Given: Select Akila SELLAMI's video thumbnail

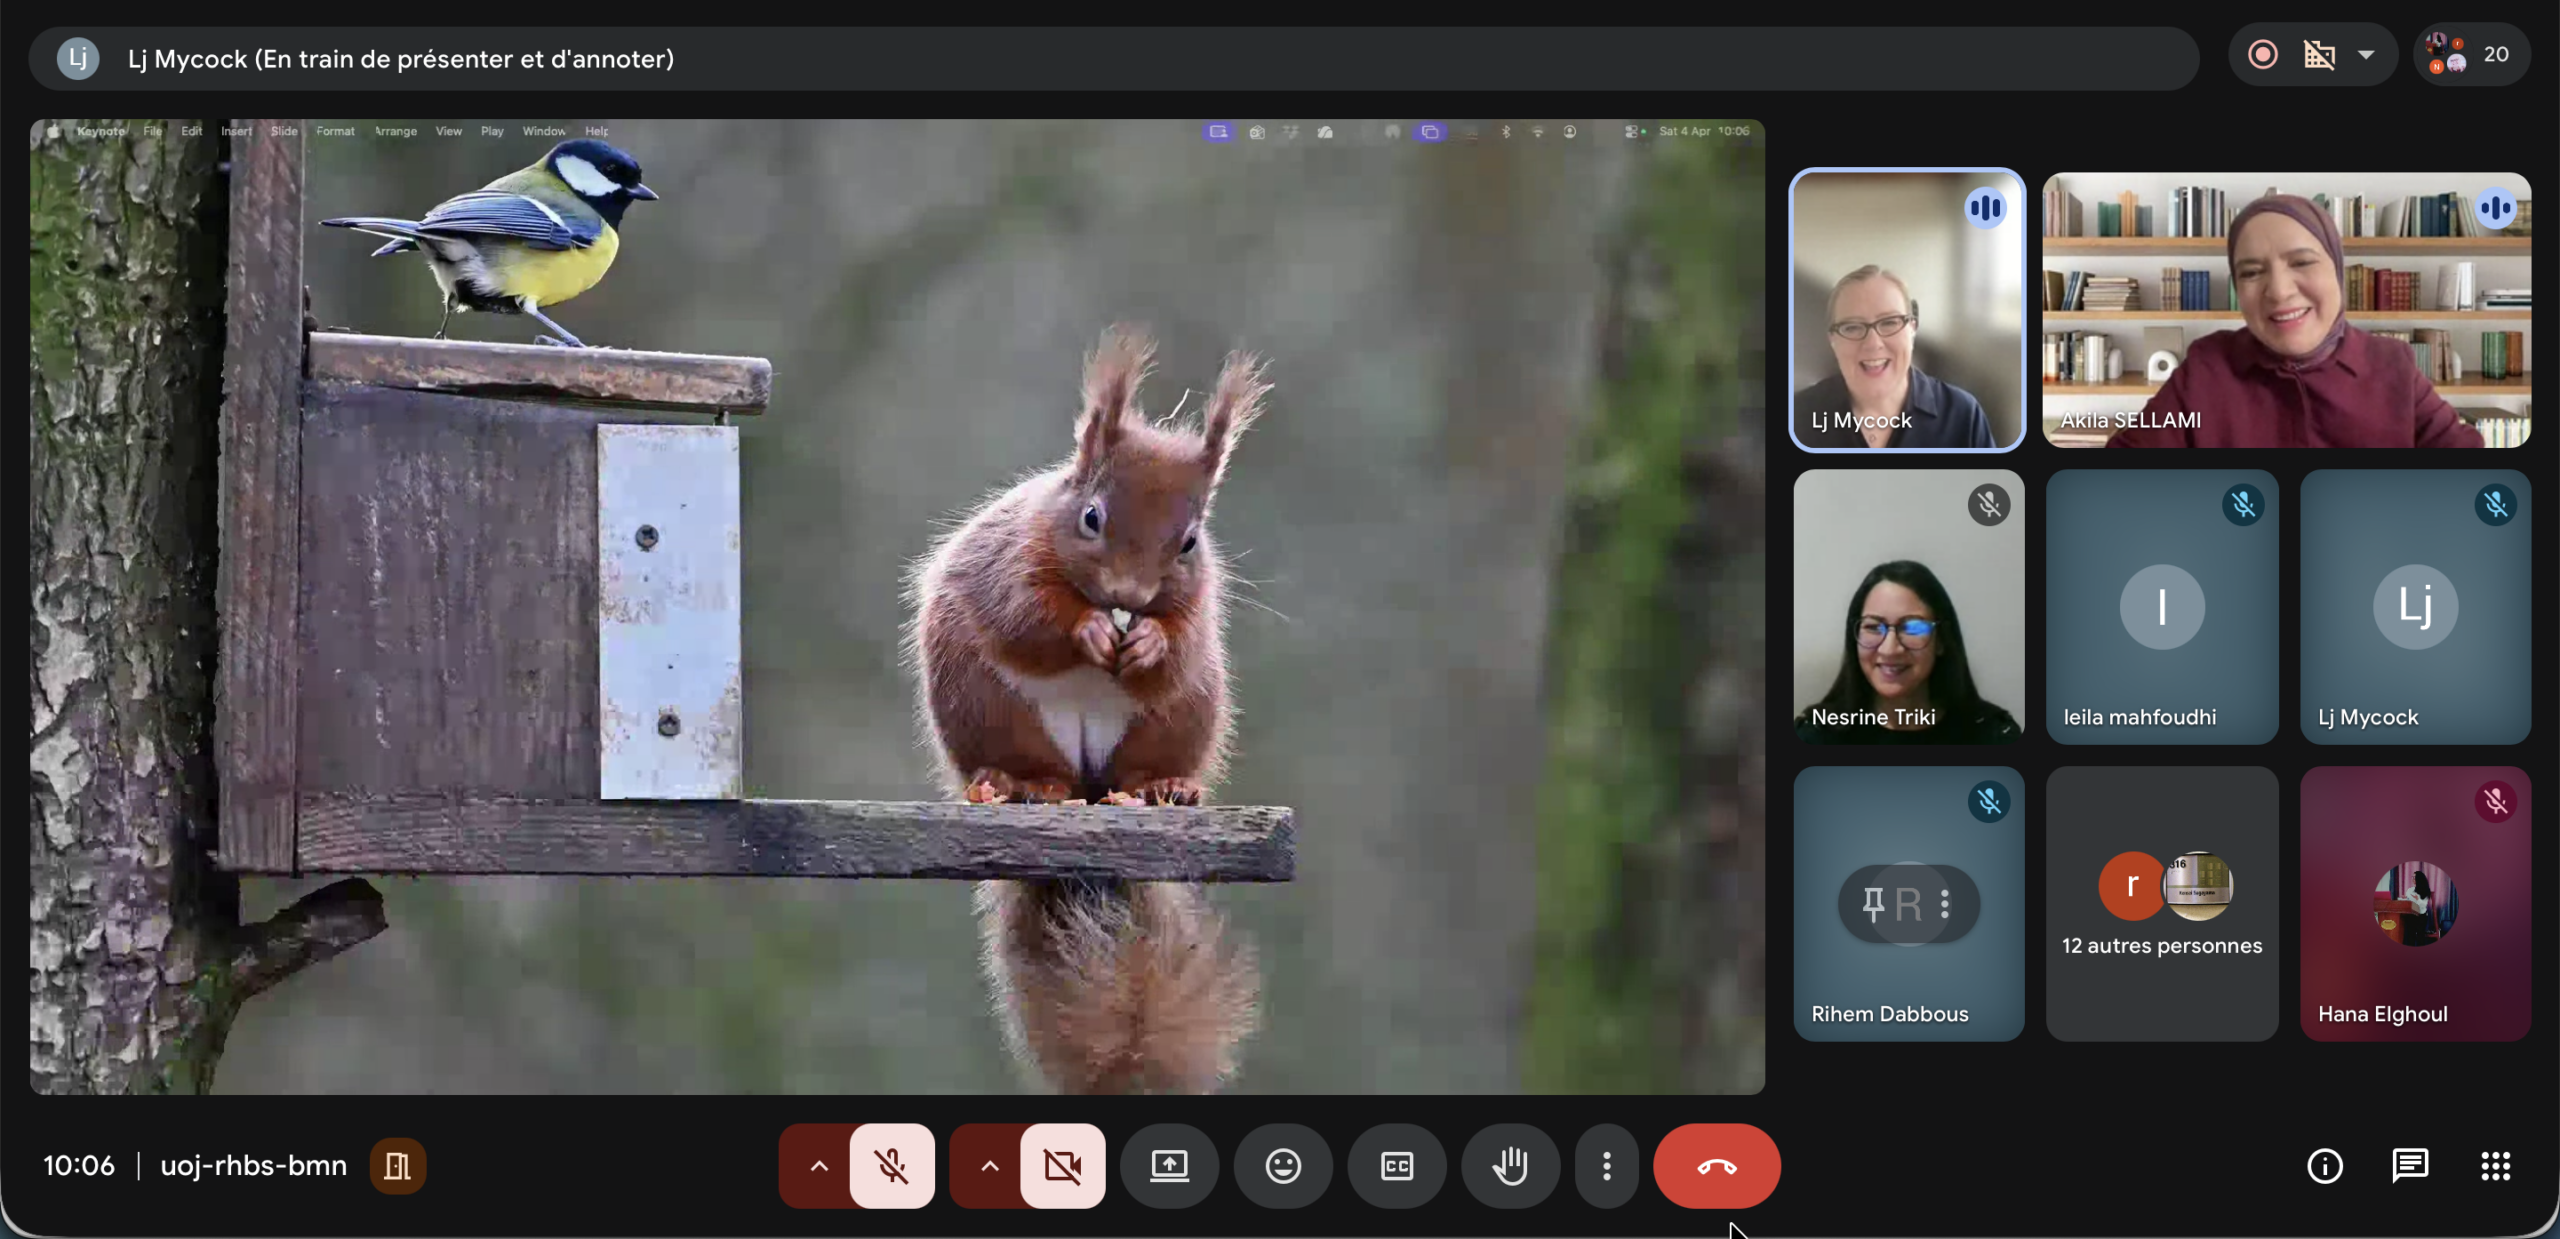Looking at the screenshot, I should click(2286, 310).
